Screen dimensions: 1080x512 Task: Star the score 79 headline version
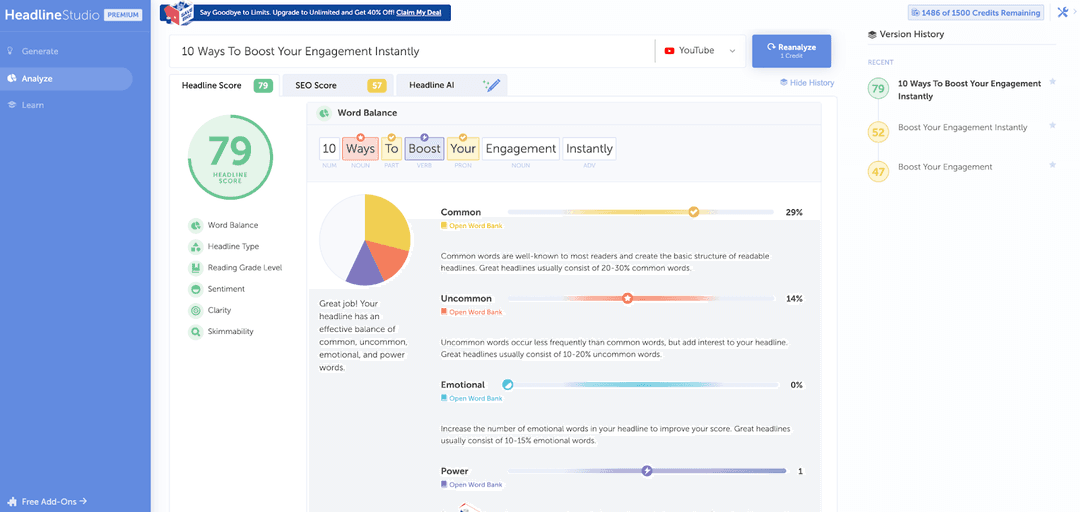[x=1052, y=83]
